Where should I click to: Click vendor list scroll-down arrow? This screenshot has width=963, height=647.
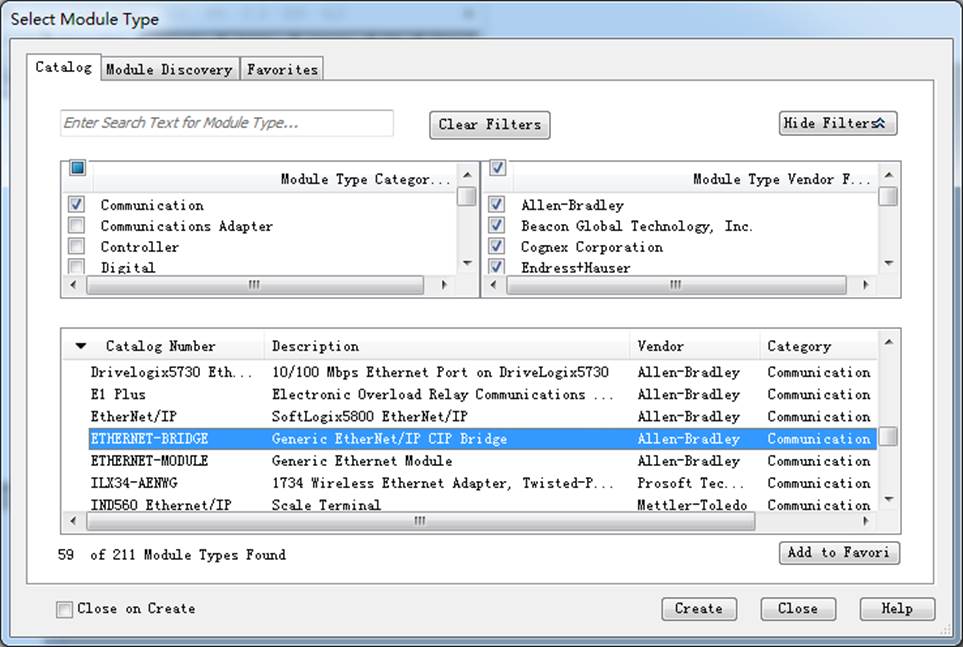[888, 263]
